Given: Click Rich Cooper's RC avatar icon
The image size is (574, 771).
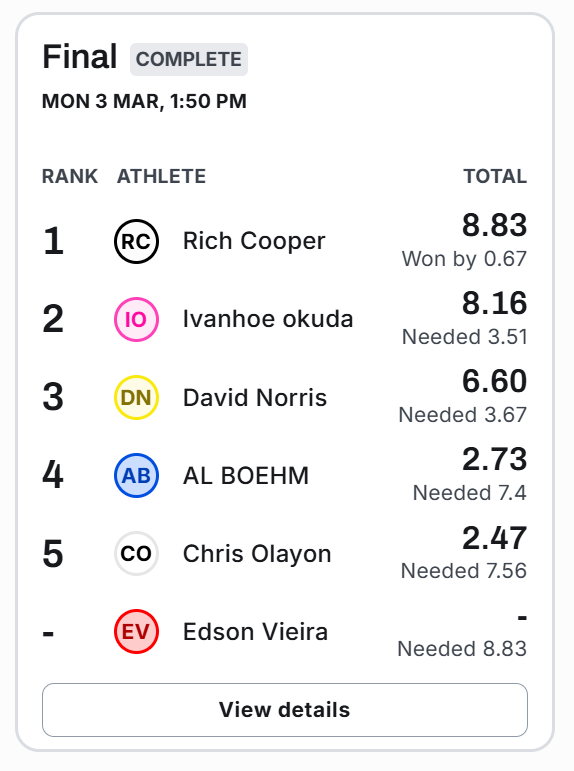Looking at the screenshot, I should (136, 241).
